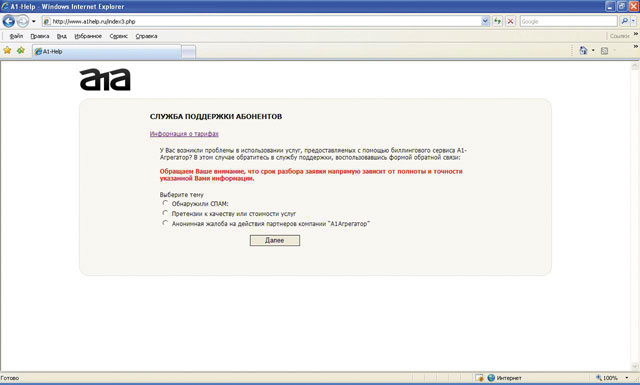
Task: Stop loading with the red X icon
Action: (x=510, y=21)
